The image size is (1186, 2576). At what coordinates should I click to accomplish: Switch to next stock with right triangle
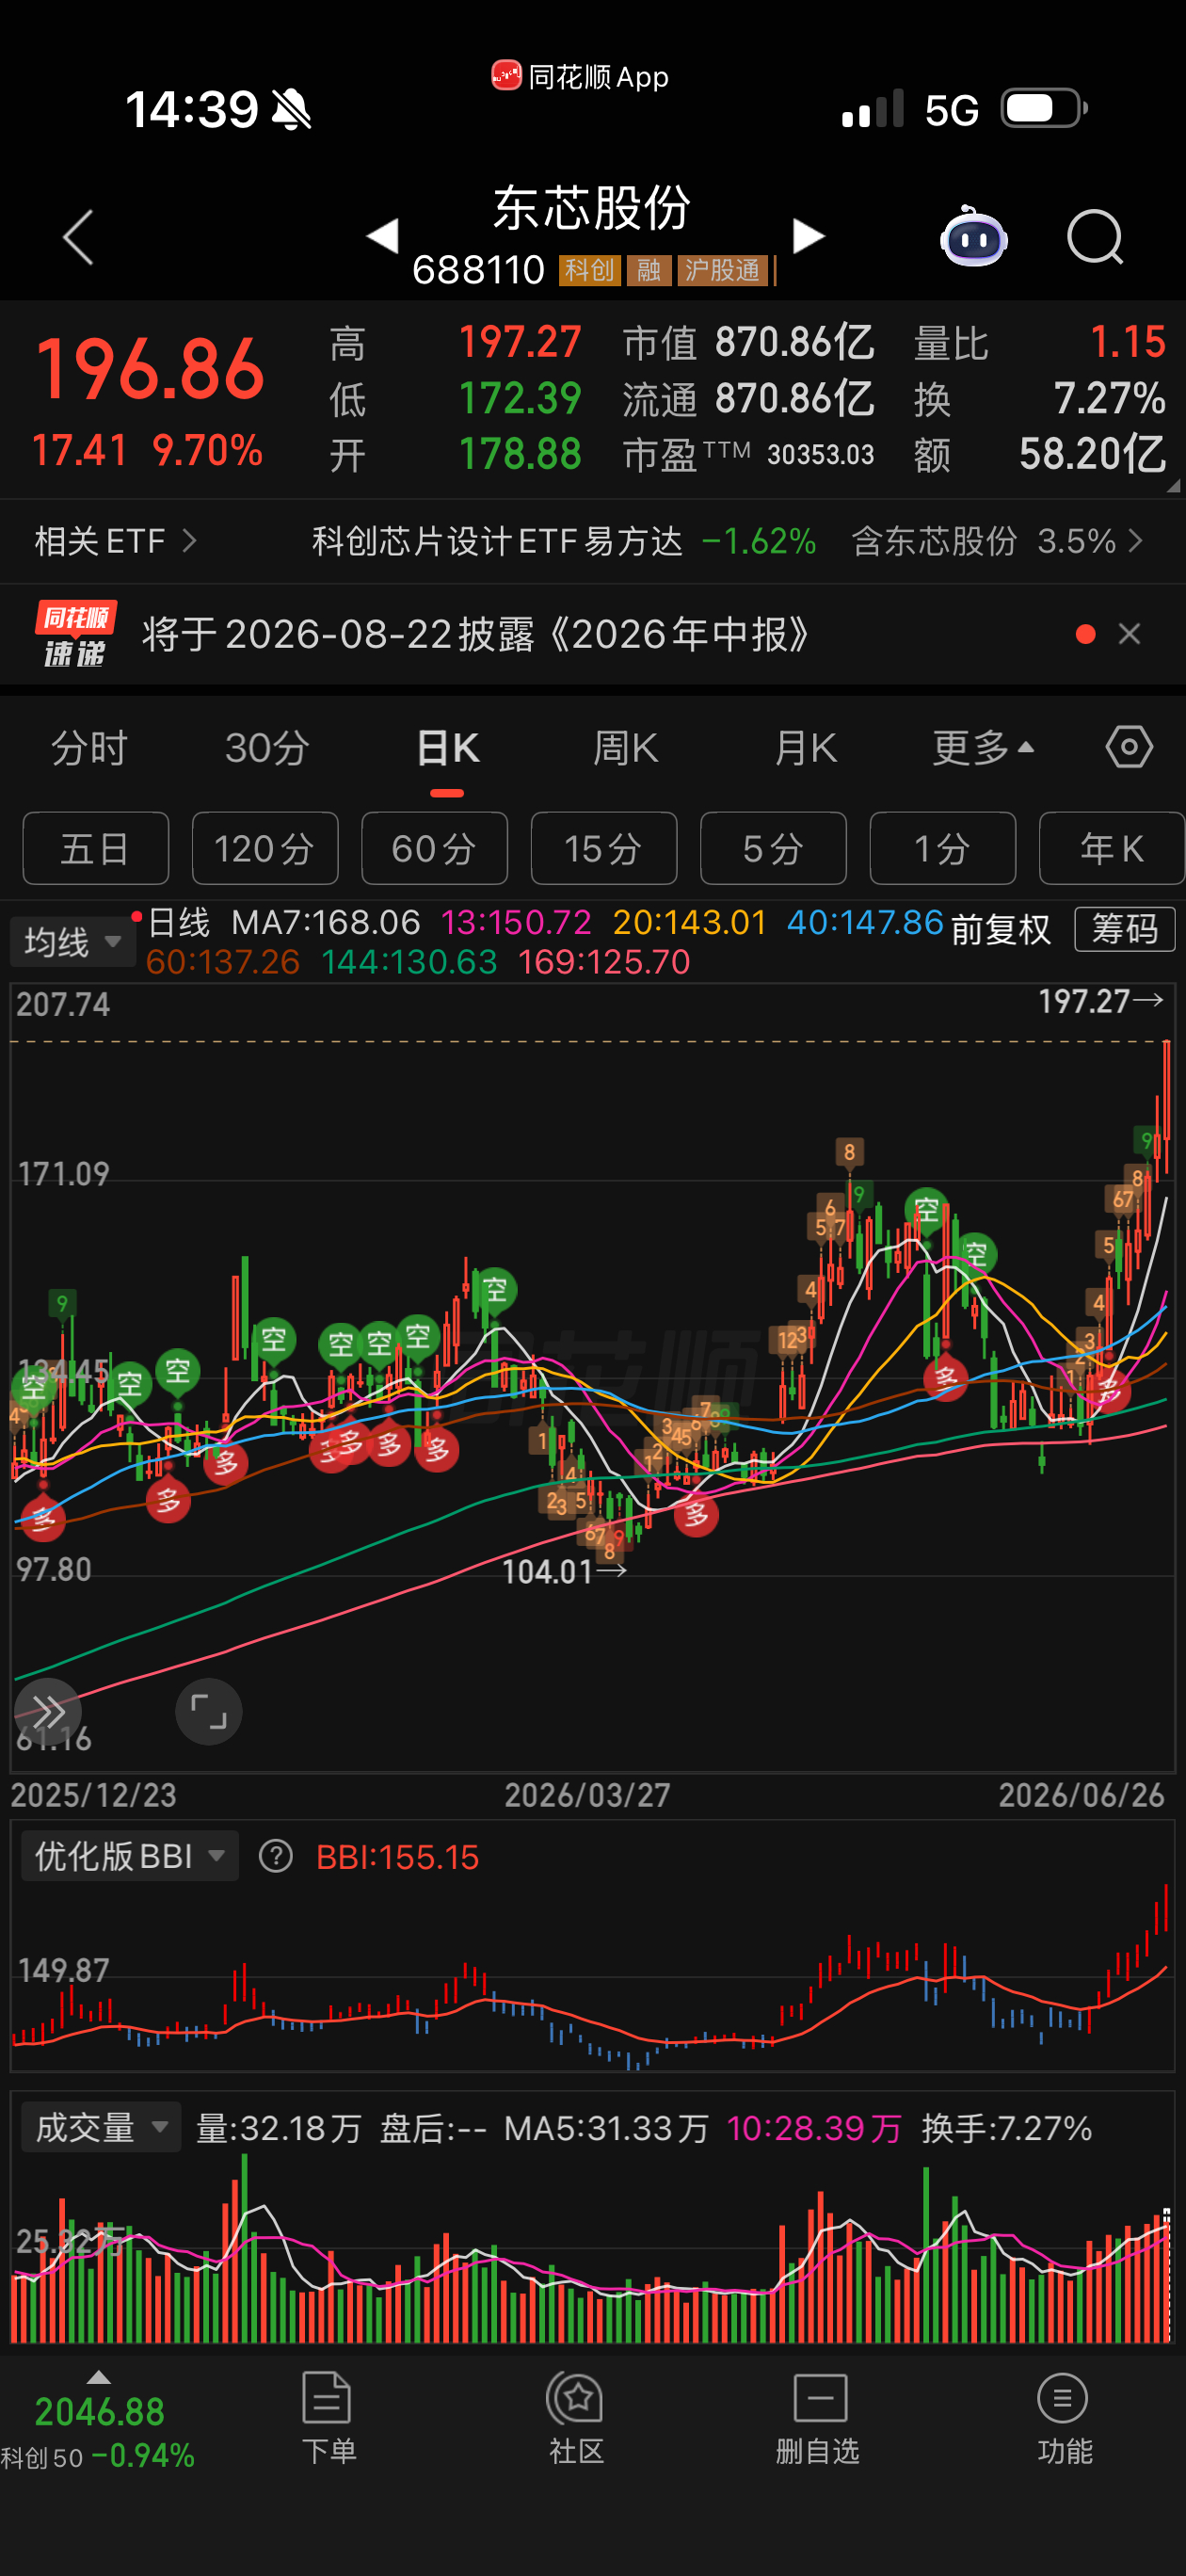807,236
